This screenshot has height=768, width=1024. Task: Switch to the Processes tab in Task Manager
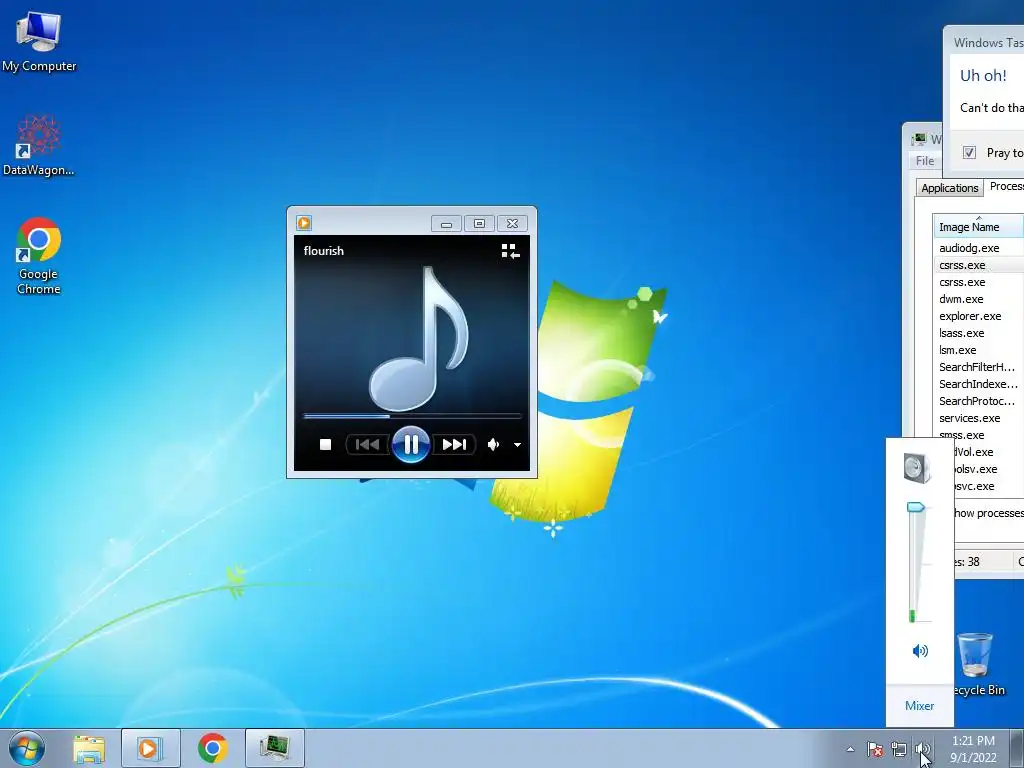(x=1006, y=187)
